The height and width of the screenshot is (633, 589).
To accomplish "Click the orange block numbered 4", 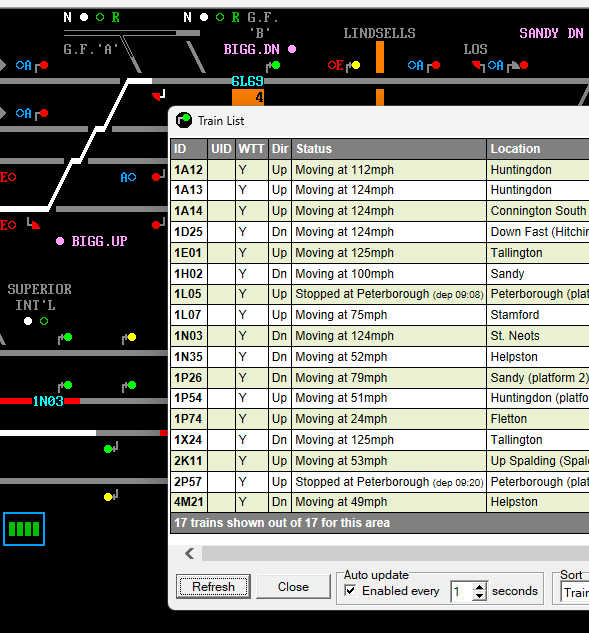I will pos(248,97).
